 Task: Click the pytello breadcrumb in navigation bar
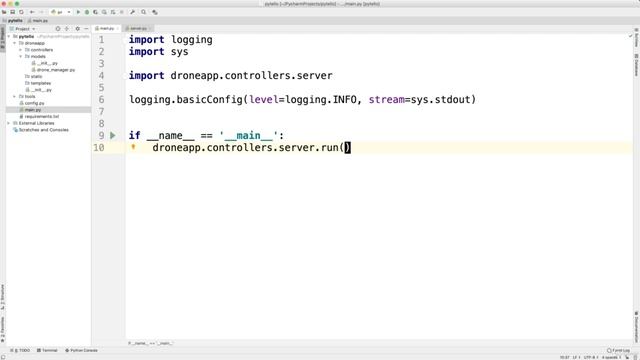[x=13, y=20]
